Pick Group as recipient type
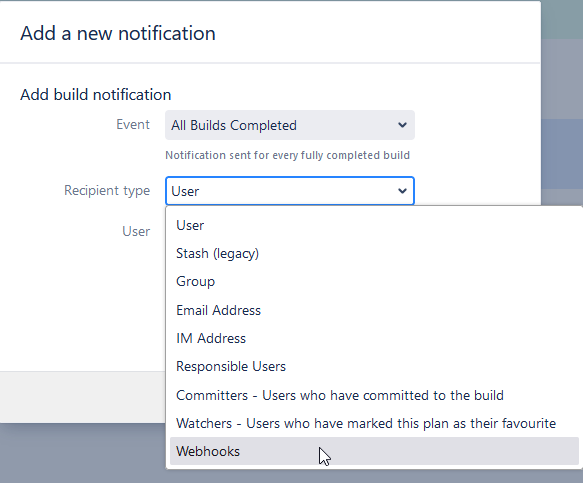The width and height of the screenshot is (583, 483). point(374,281)
